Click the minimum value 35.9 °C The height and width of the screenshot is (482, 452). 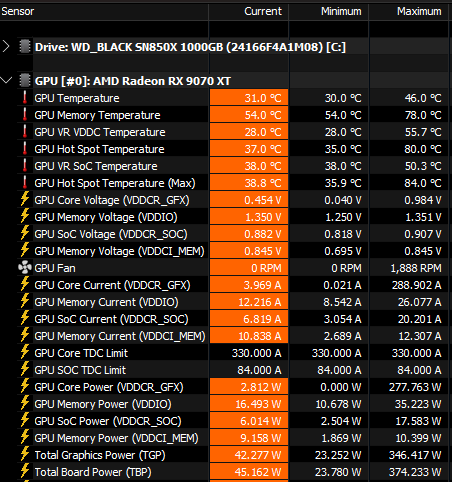coord(343,183)
